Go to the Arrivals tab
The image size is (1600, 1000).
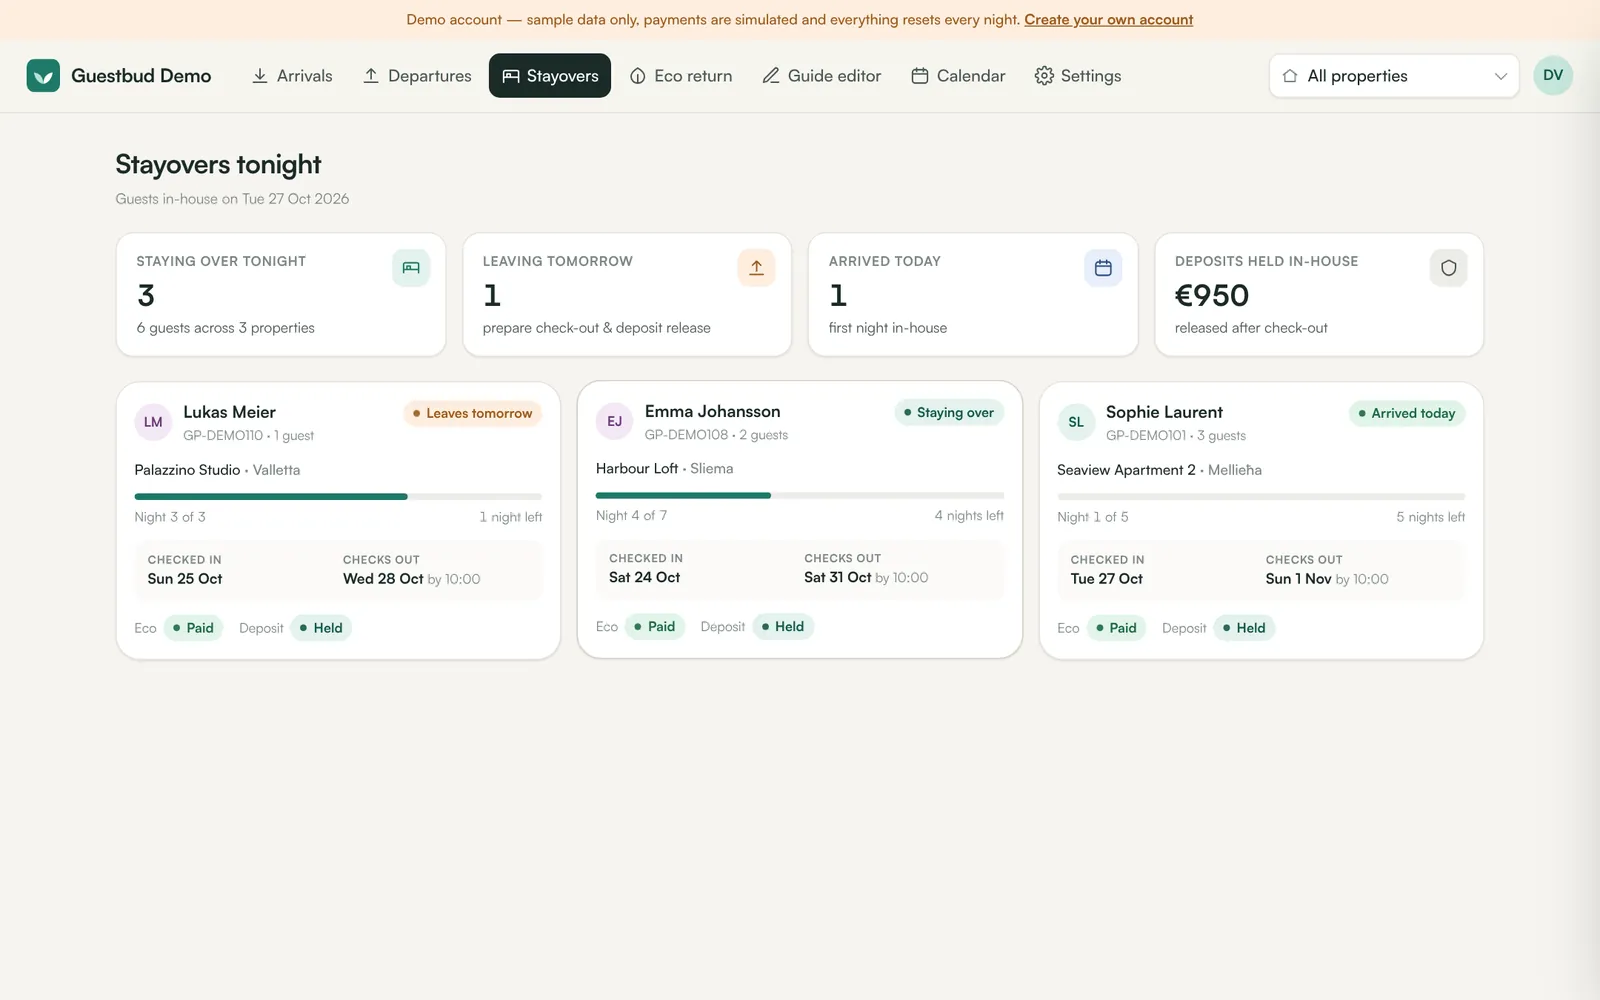[292, 76]
